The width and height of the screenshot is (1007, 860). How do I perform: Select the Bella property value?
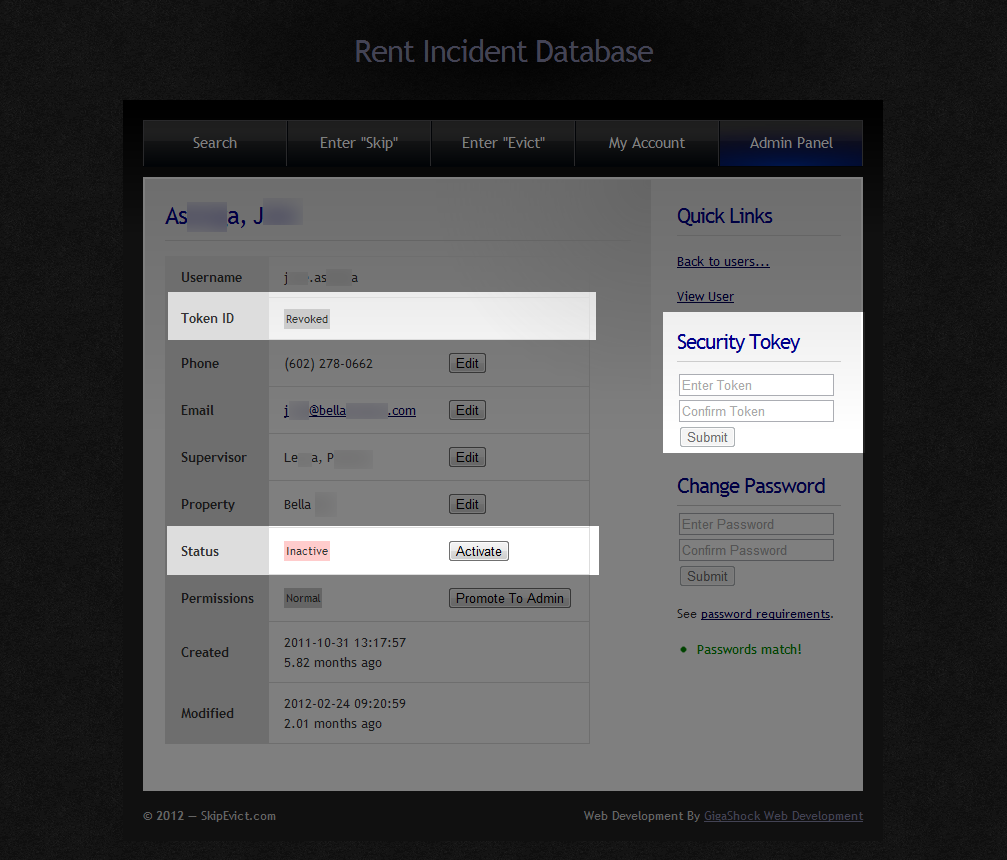point(297,504)
